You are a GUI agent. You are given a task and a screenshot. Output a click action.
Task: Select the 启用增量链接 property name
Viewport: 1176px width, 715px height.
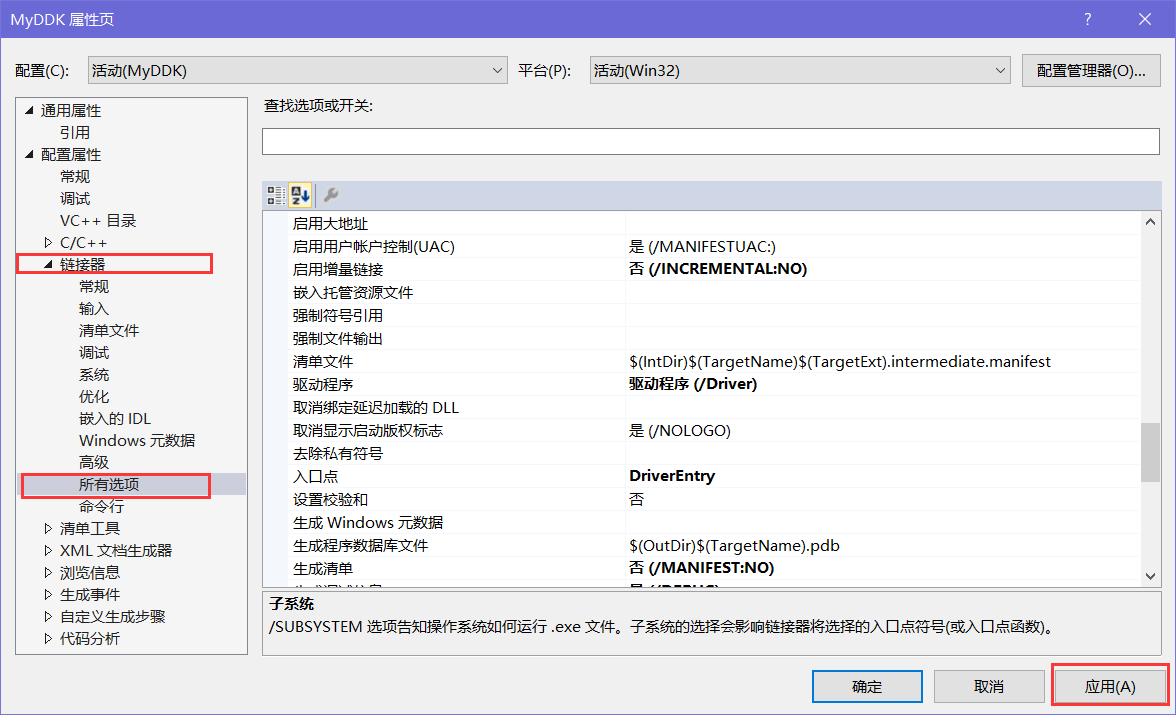338,269
